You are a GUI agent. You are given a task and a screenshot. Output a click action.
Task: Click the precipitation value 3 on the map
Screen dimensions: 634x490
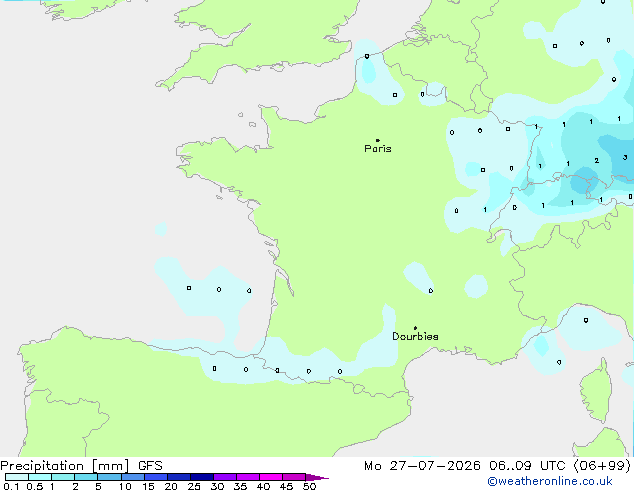[x=625, y=157]
